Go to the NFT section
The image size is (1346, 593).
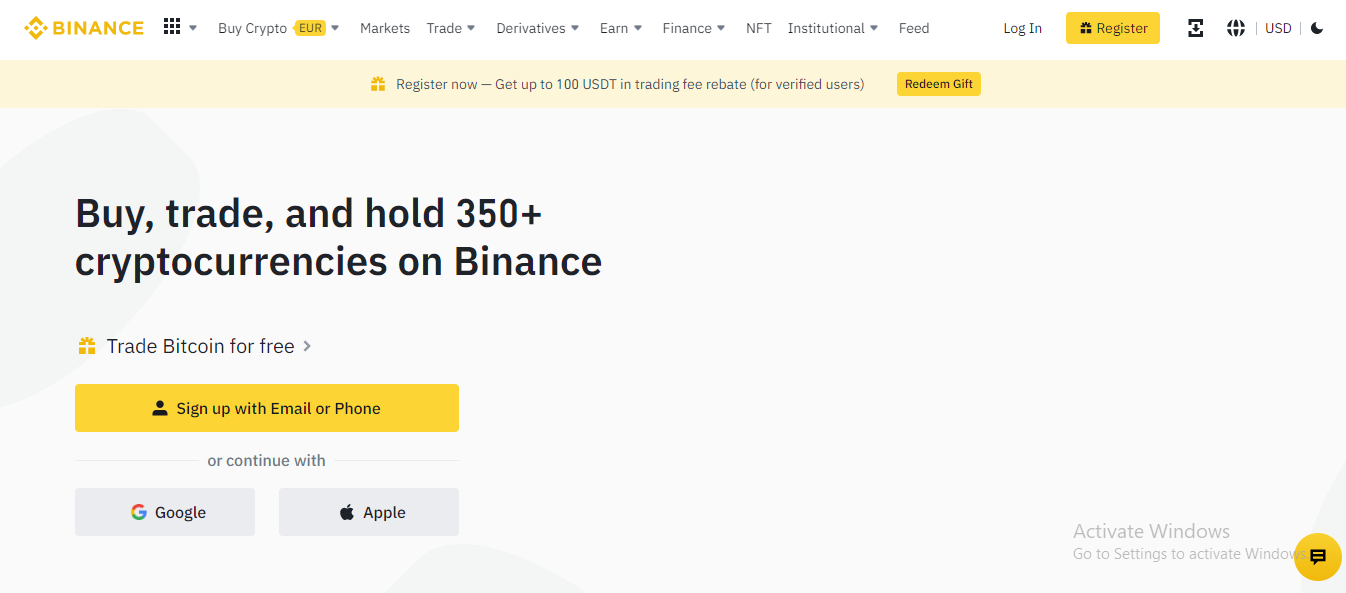759,28
